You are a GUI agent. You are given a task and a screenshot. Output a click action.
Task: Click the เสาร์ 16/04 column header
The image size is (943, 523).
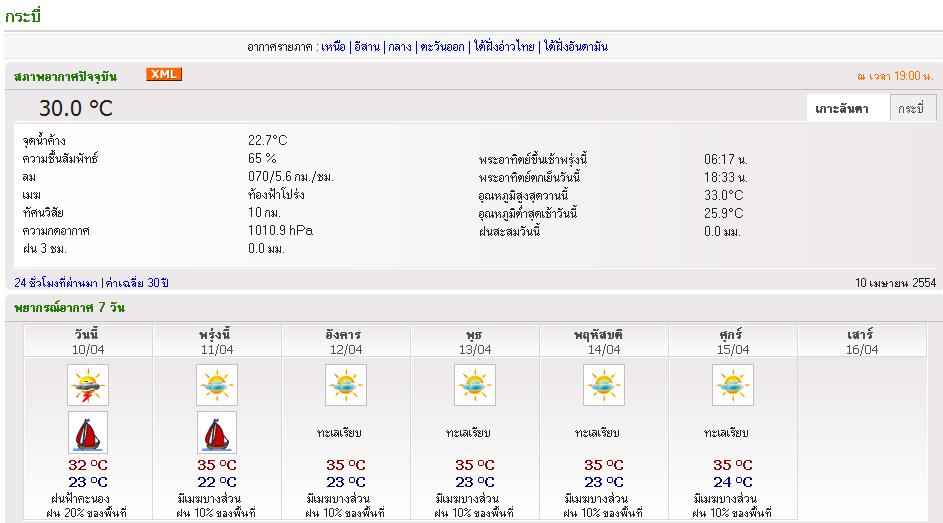(x=861, y=341)
